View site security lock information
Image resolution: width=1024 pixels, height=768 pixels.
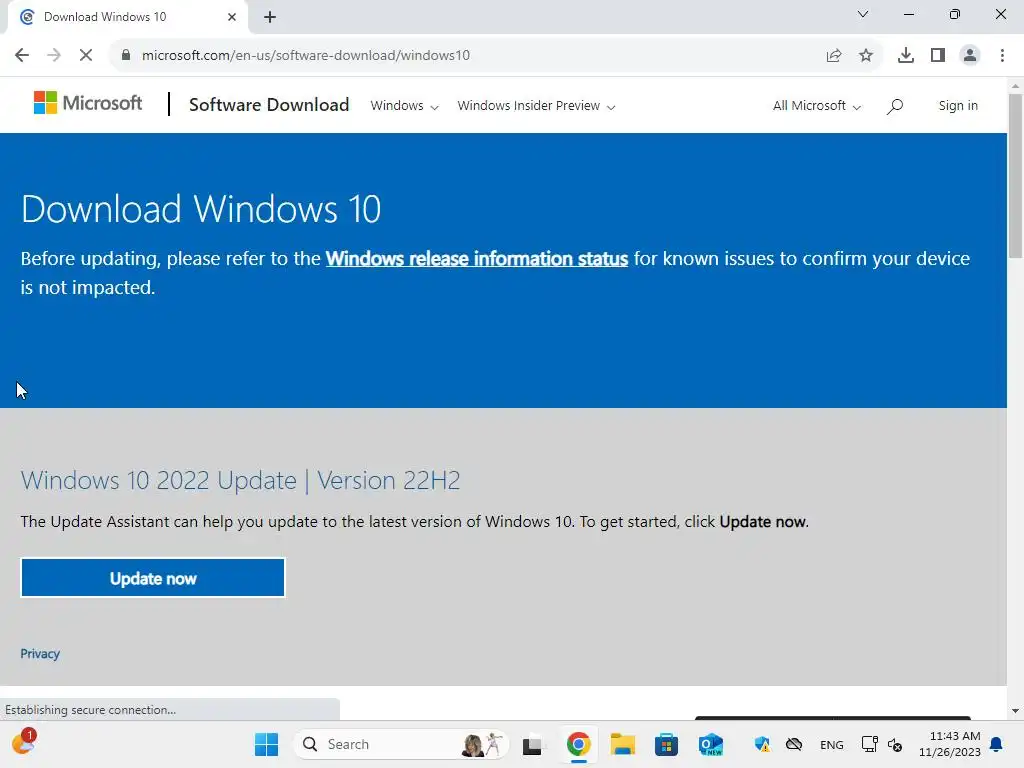point(126,55)
